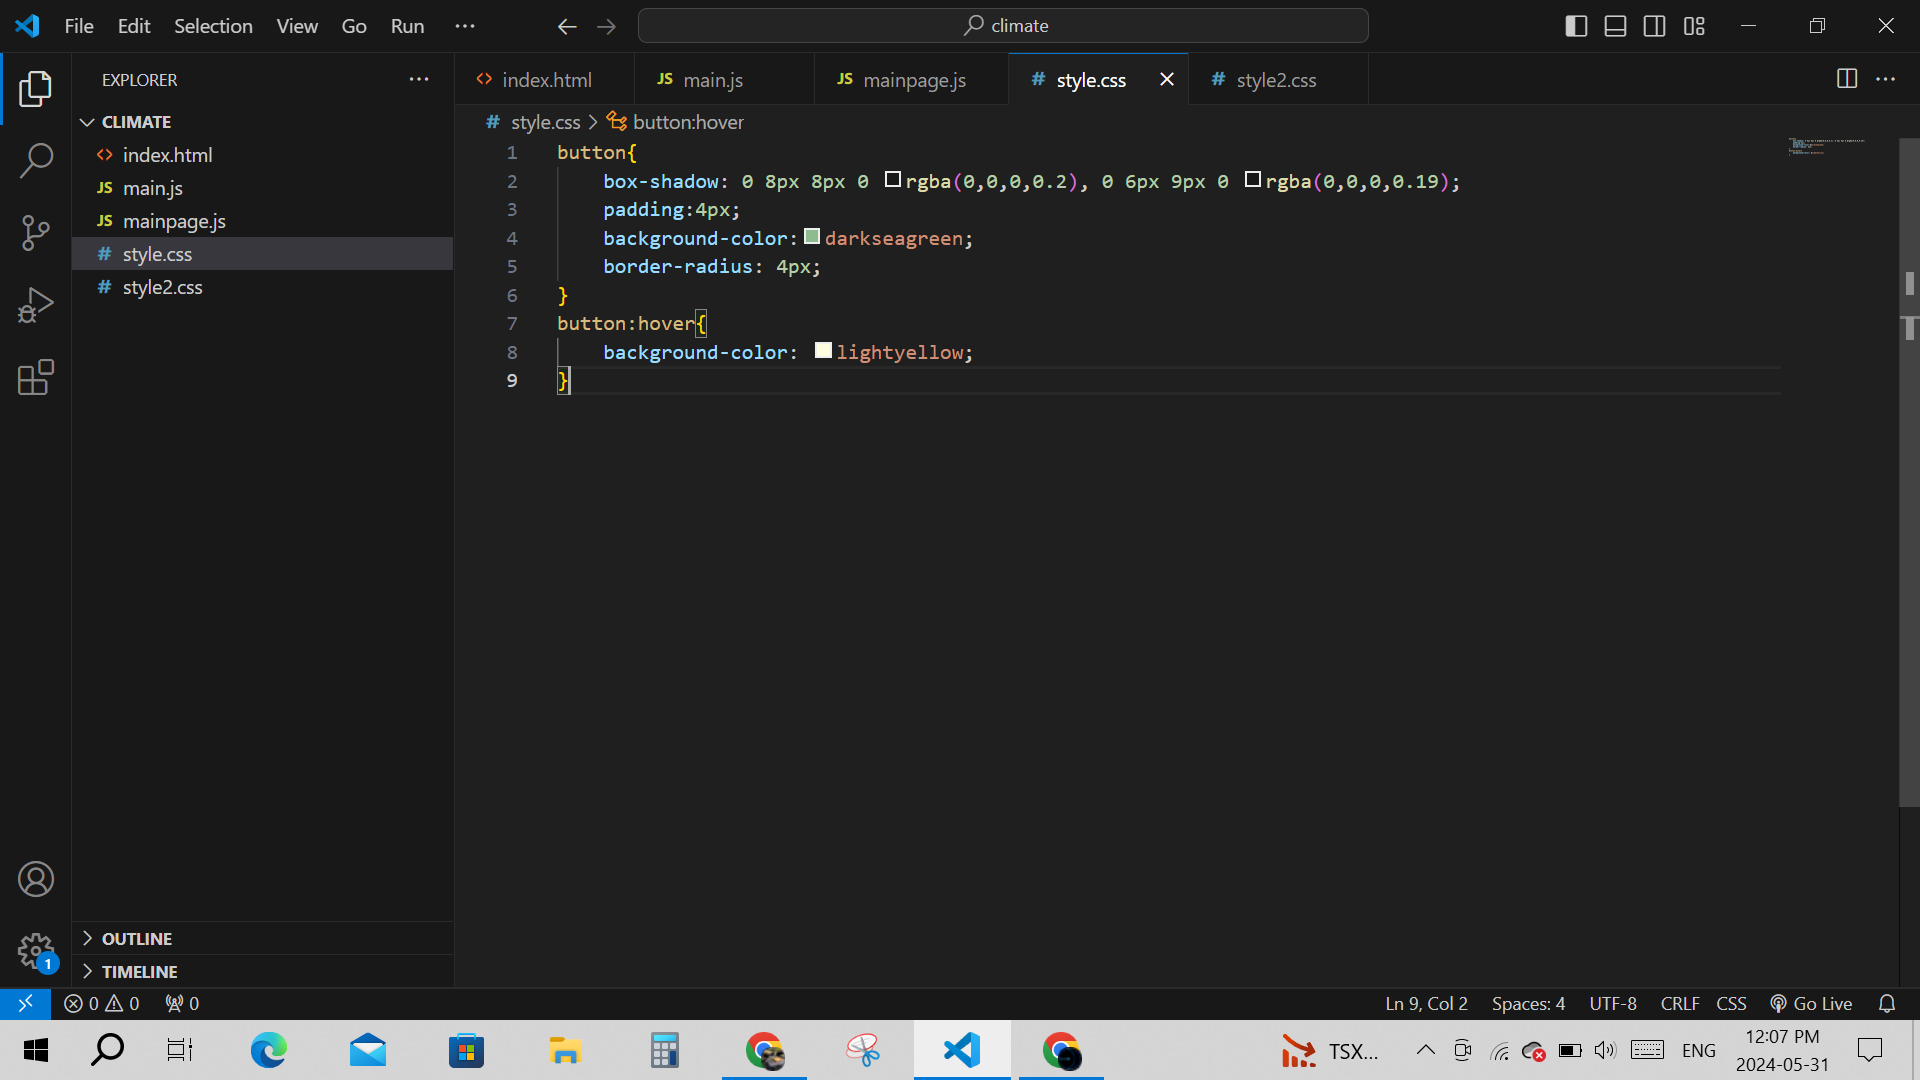
Task: Expand the TIMELINE section
Action: pyautogui.click(x=139, y=972)
